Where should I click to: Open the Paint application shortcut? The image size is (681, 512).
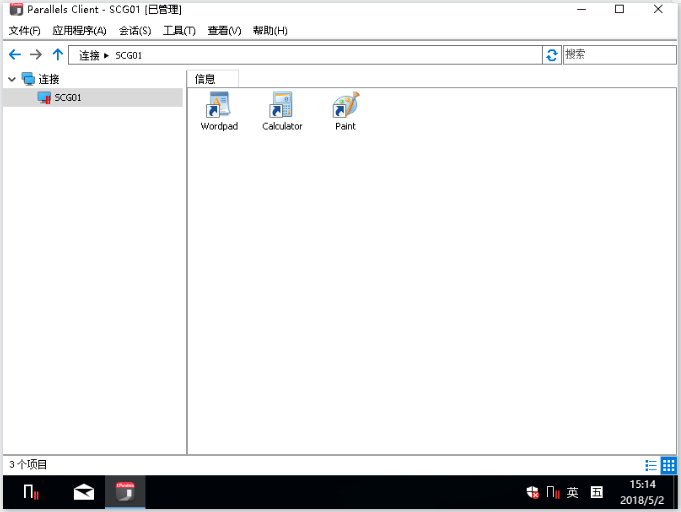345,111
